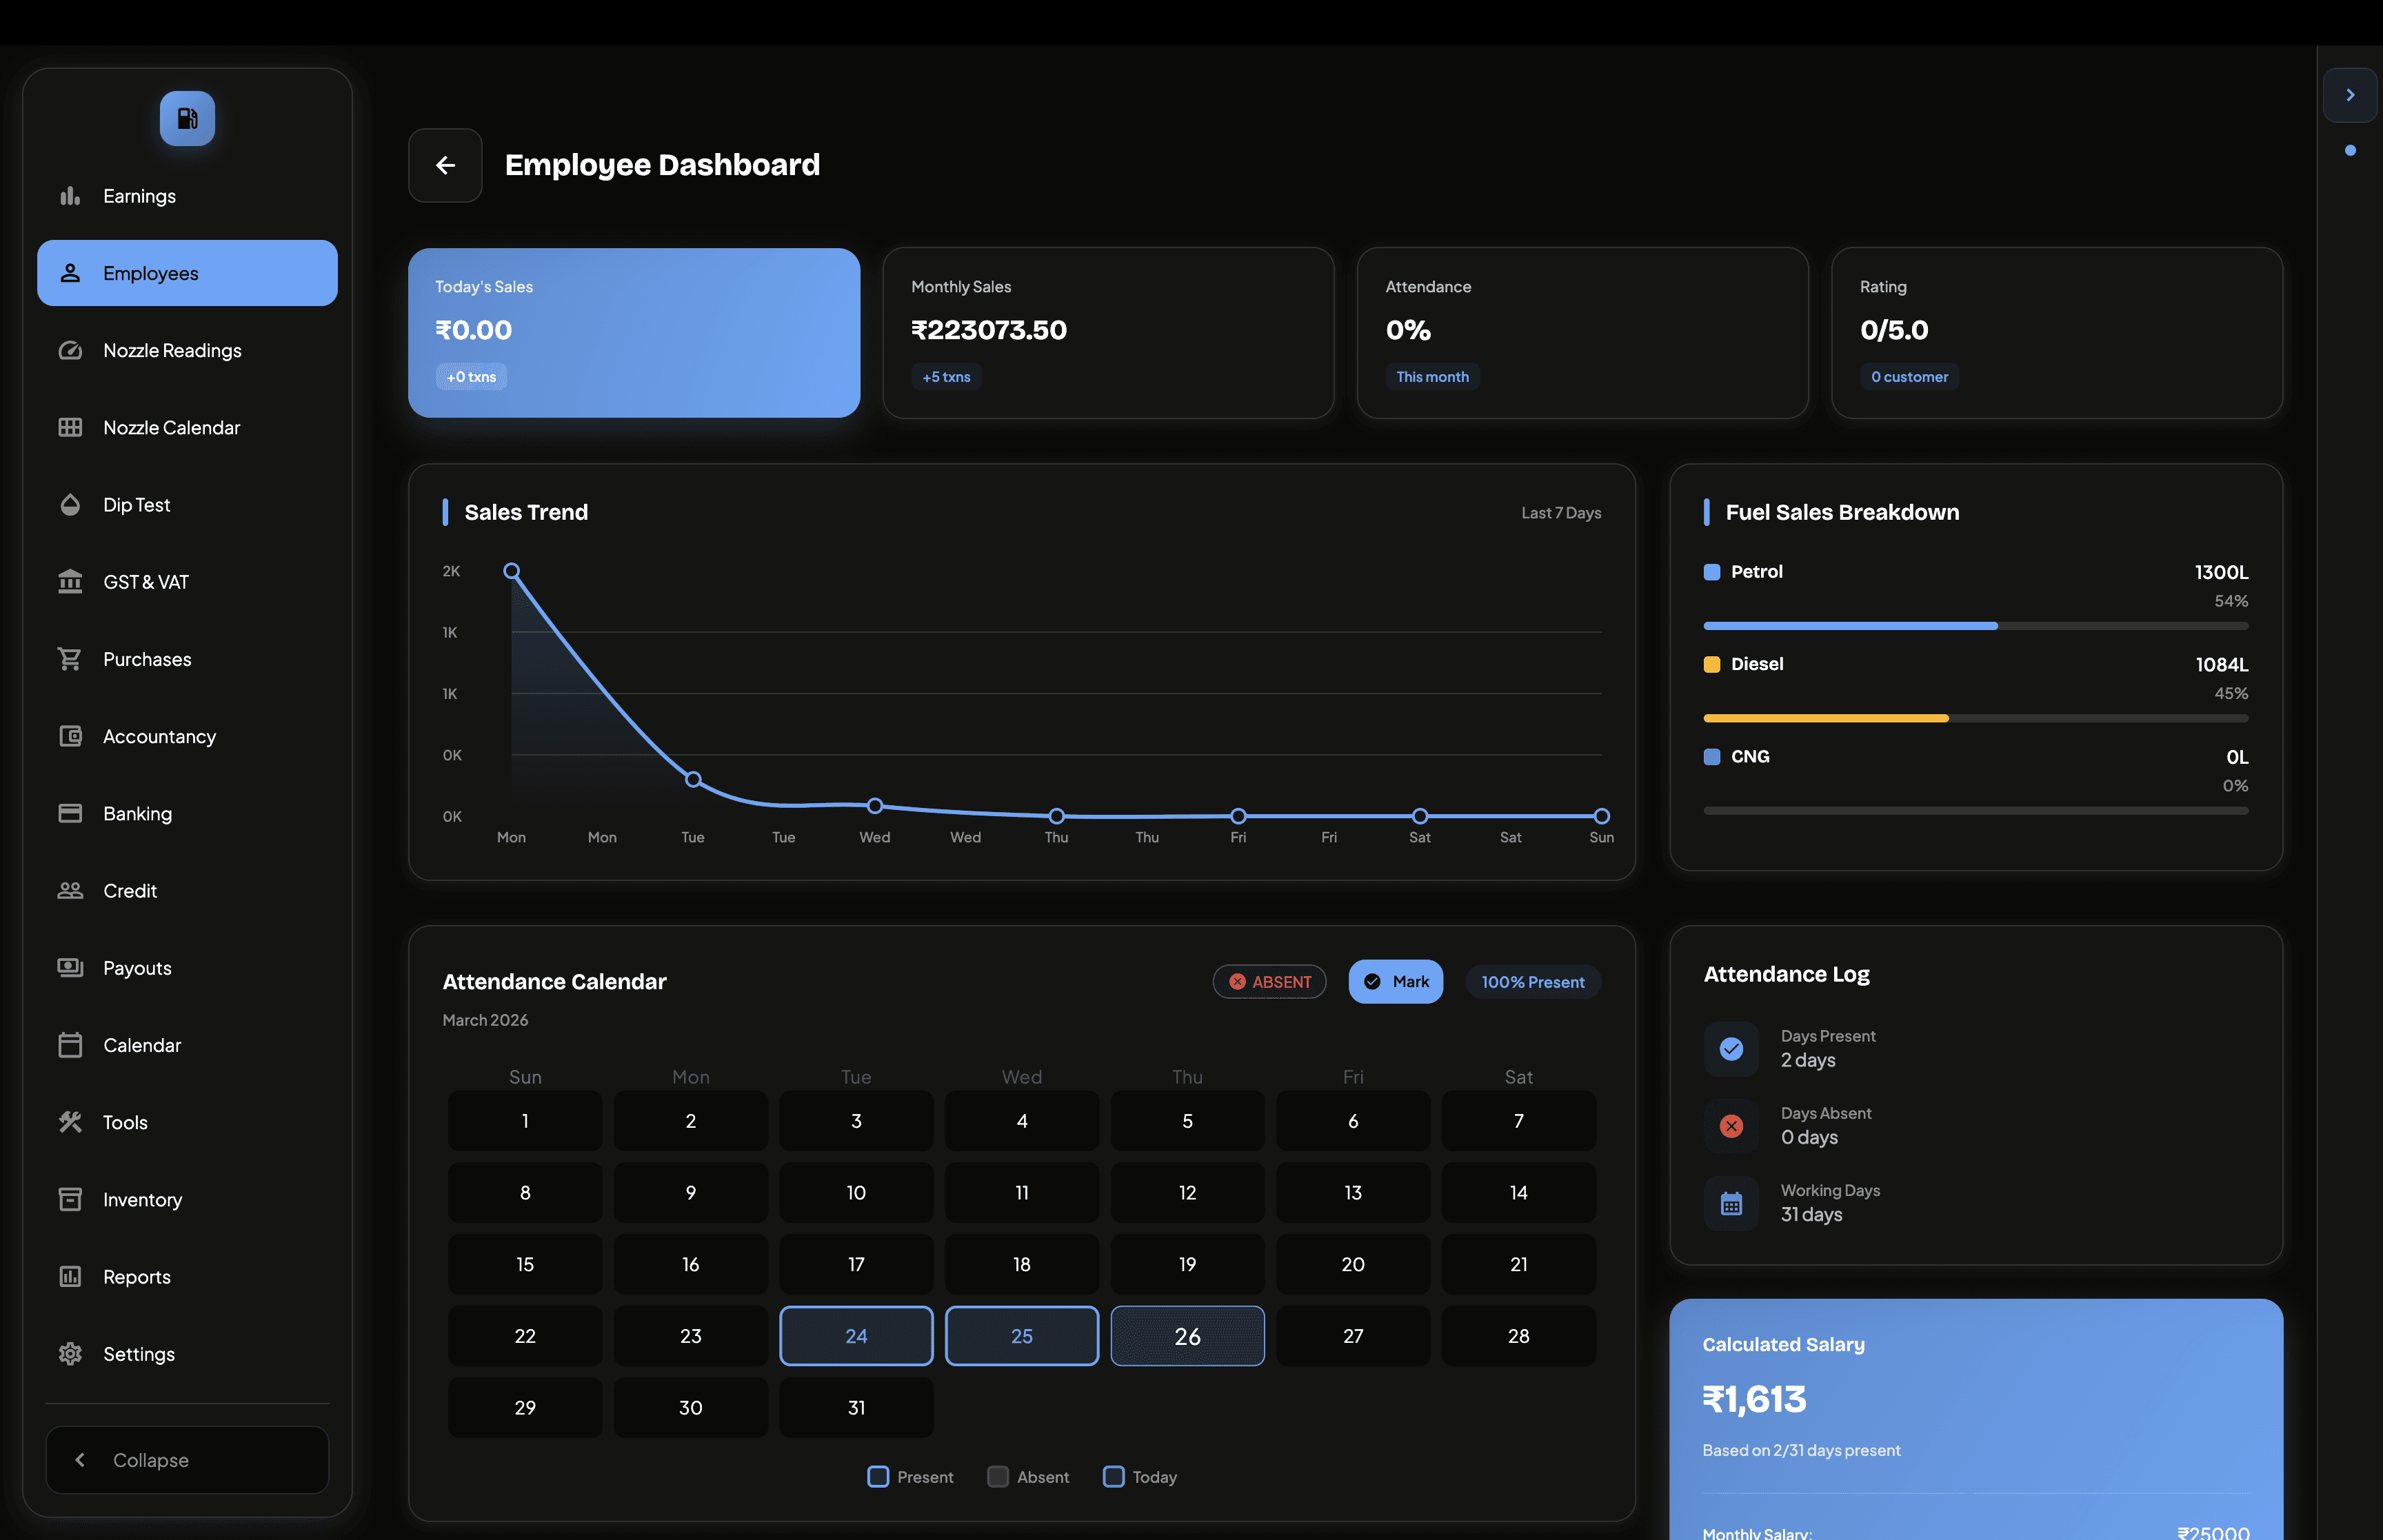Click the 100% Present badge

(1532, 982)
